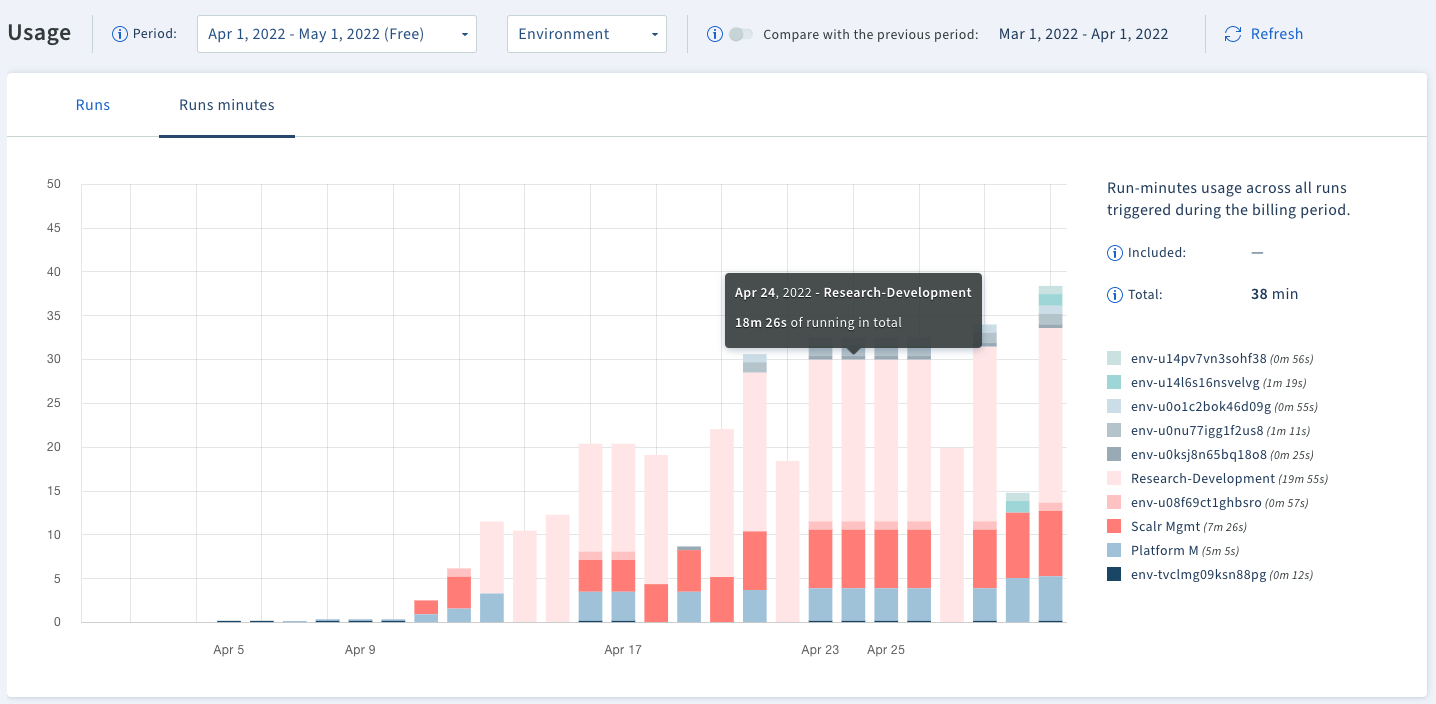Open the Period dropdown

pyautogui.click(x=336, y=33)
